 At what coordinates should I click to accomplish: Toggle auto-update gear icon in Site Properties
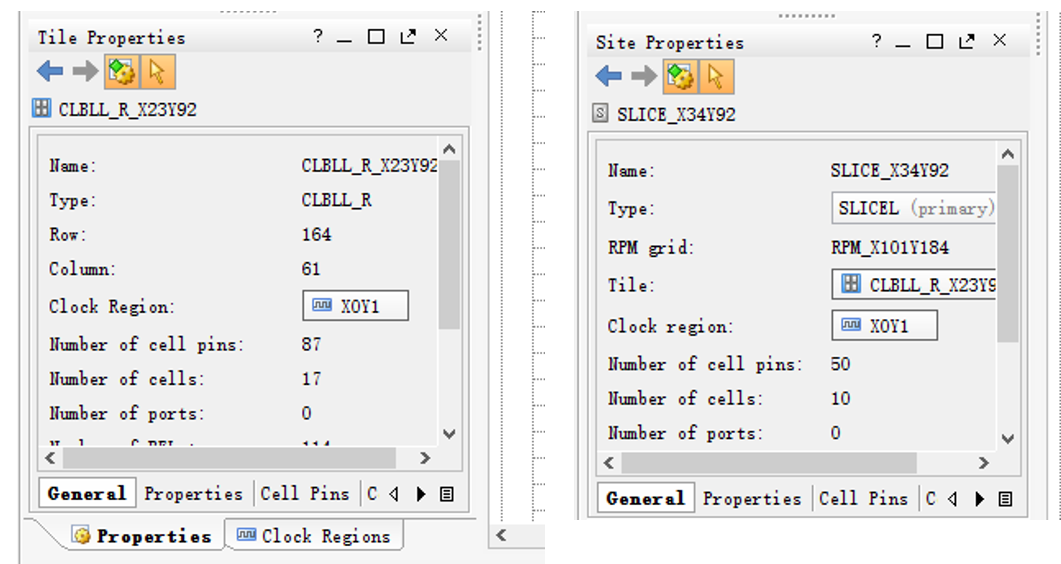[680, 76]
